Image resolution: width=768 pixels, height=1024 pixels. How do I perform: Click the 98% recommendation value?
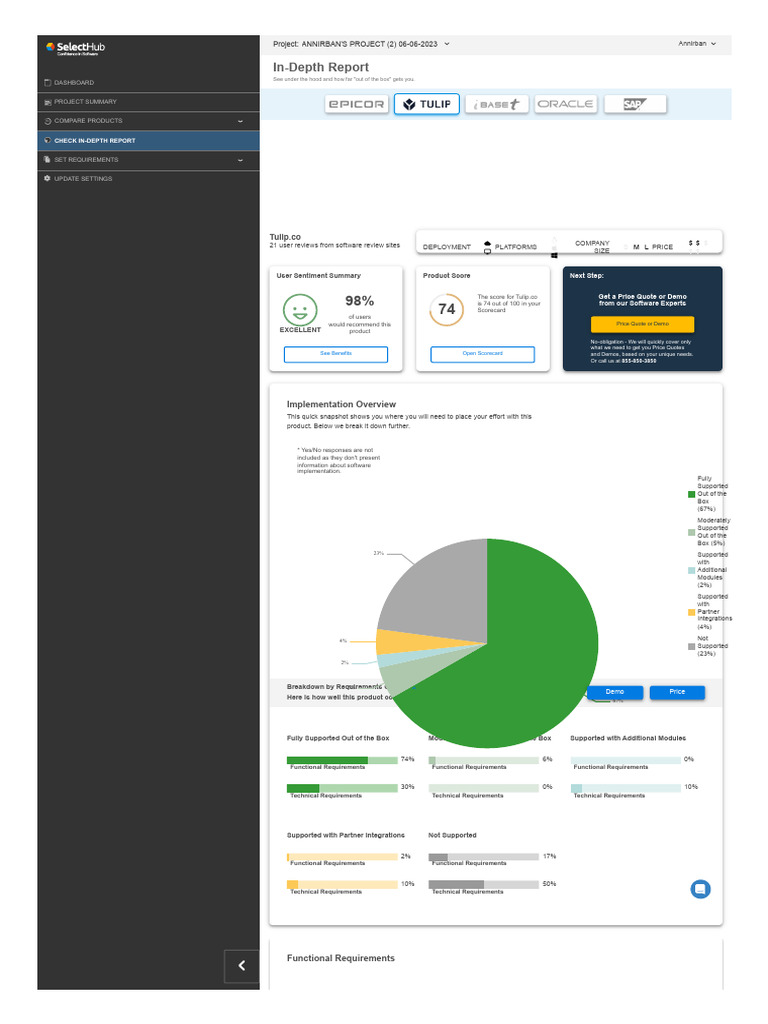pos(359,301)
